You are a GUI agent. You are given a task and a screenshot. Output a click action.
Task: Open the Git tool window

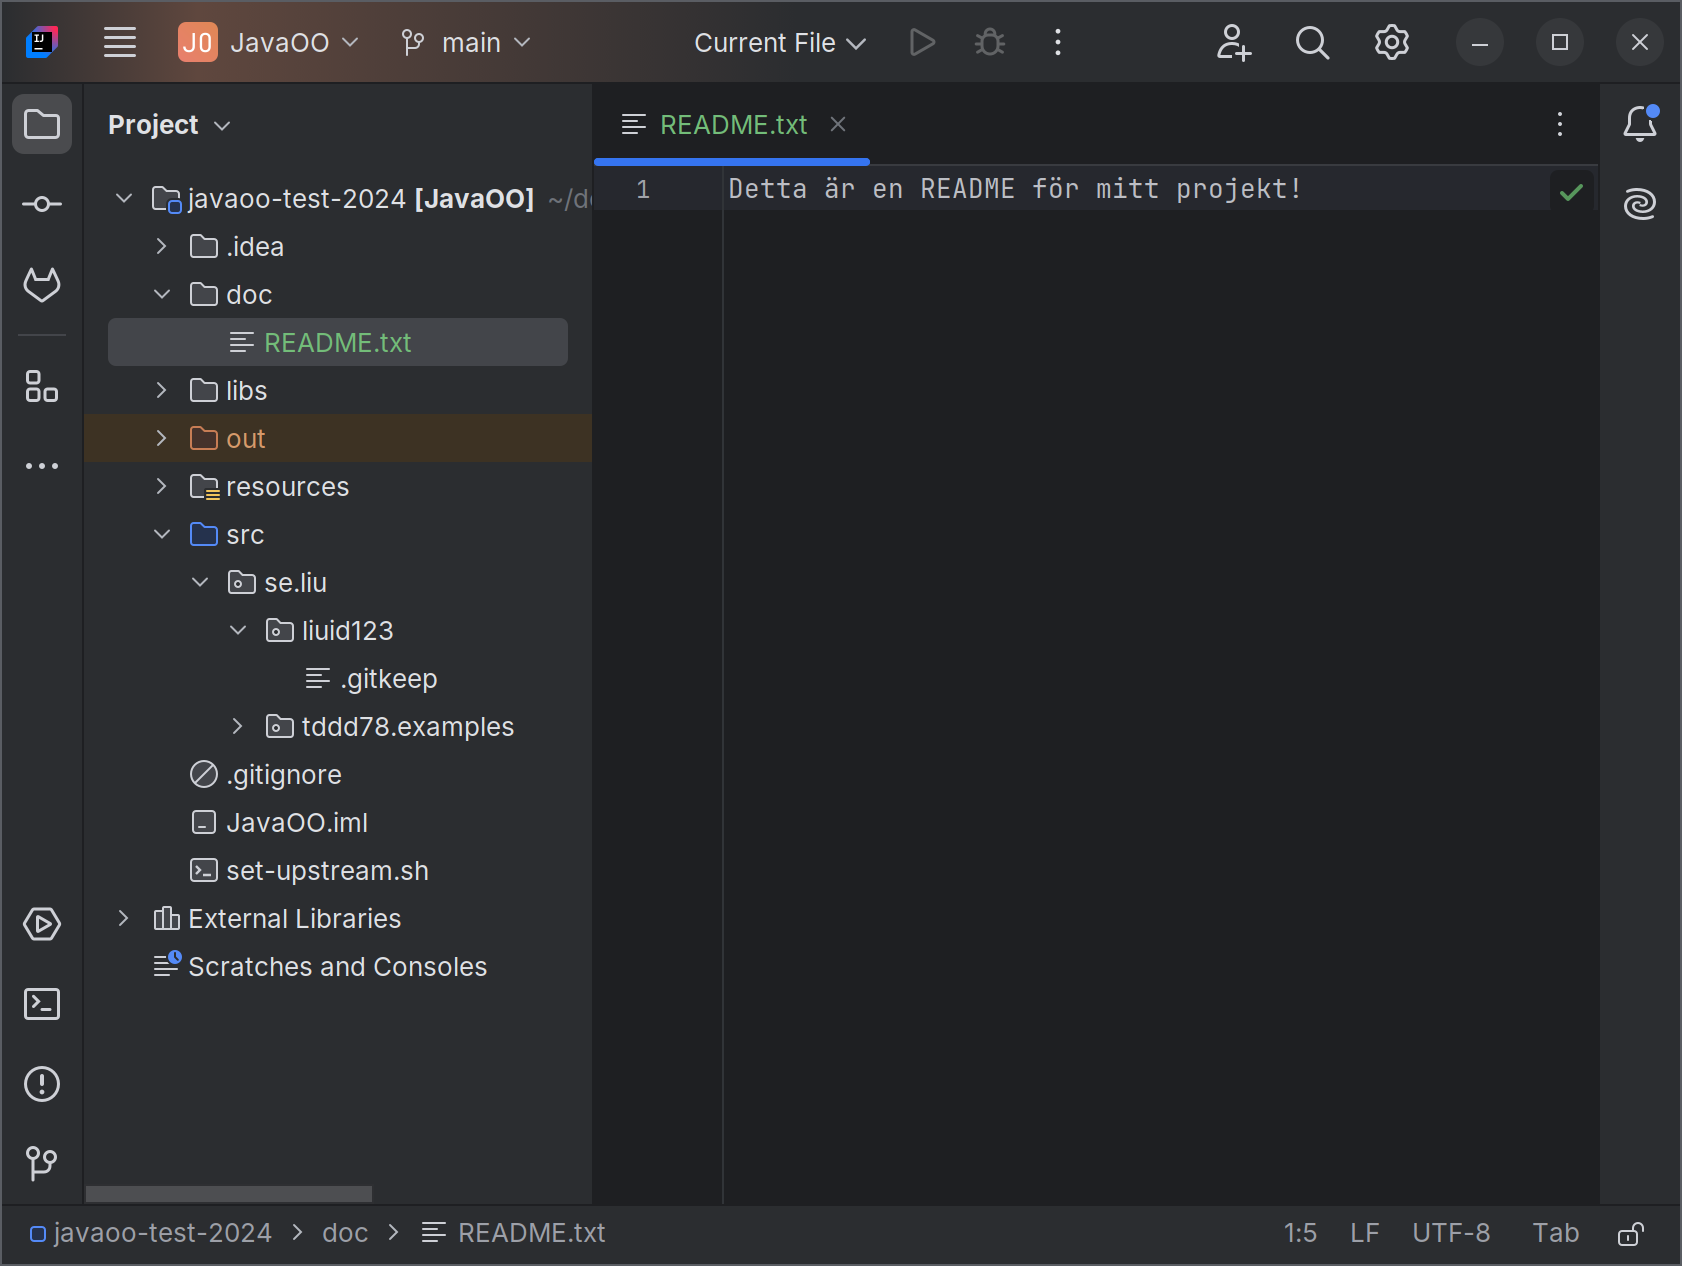tap(42, 1163)
